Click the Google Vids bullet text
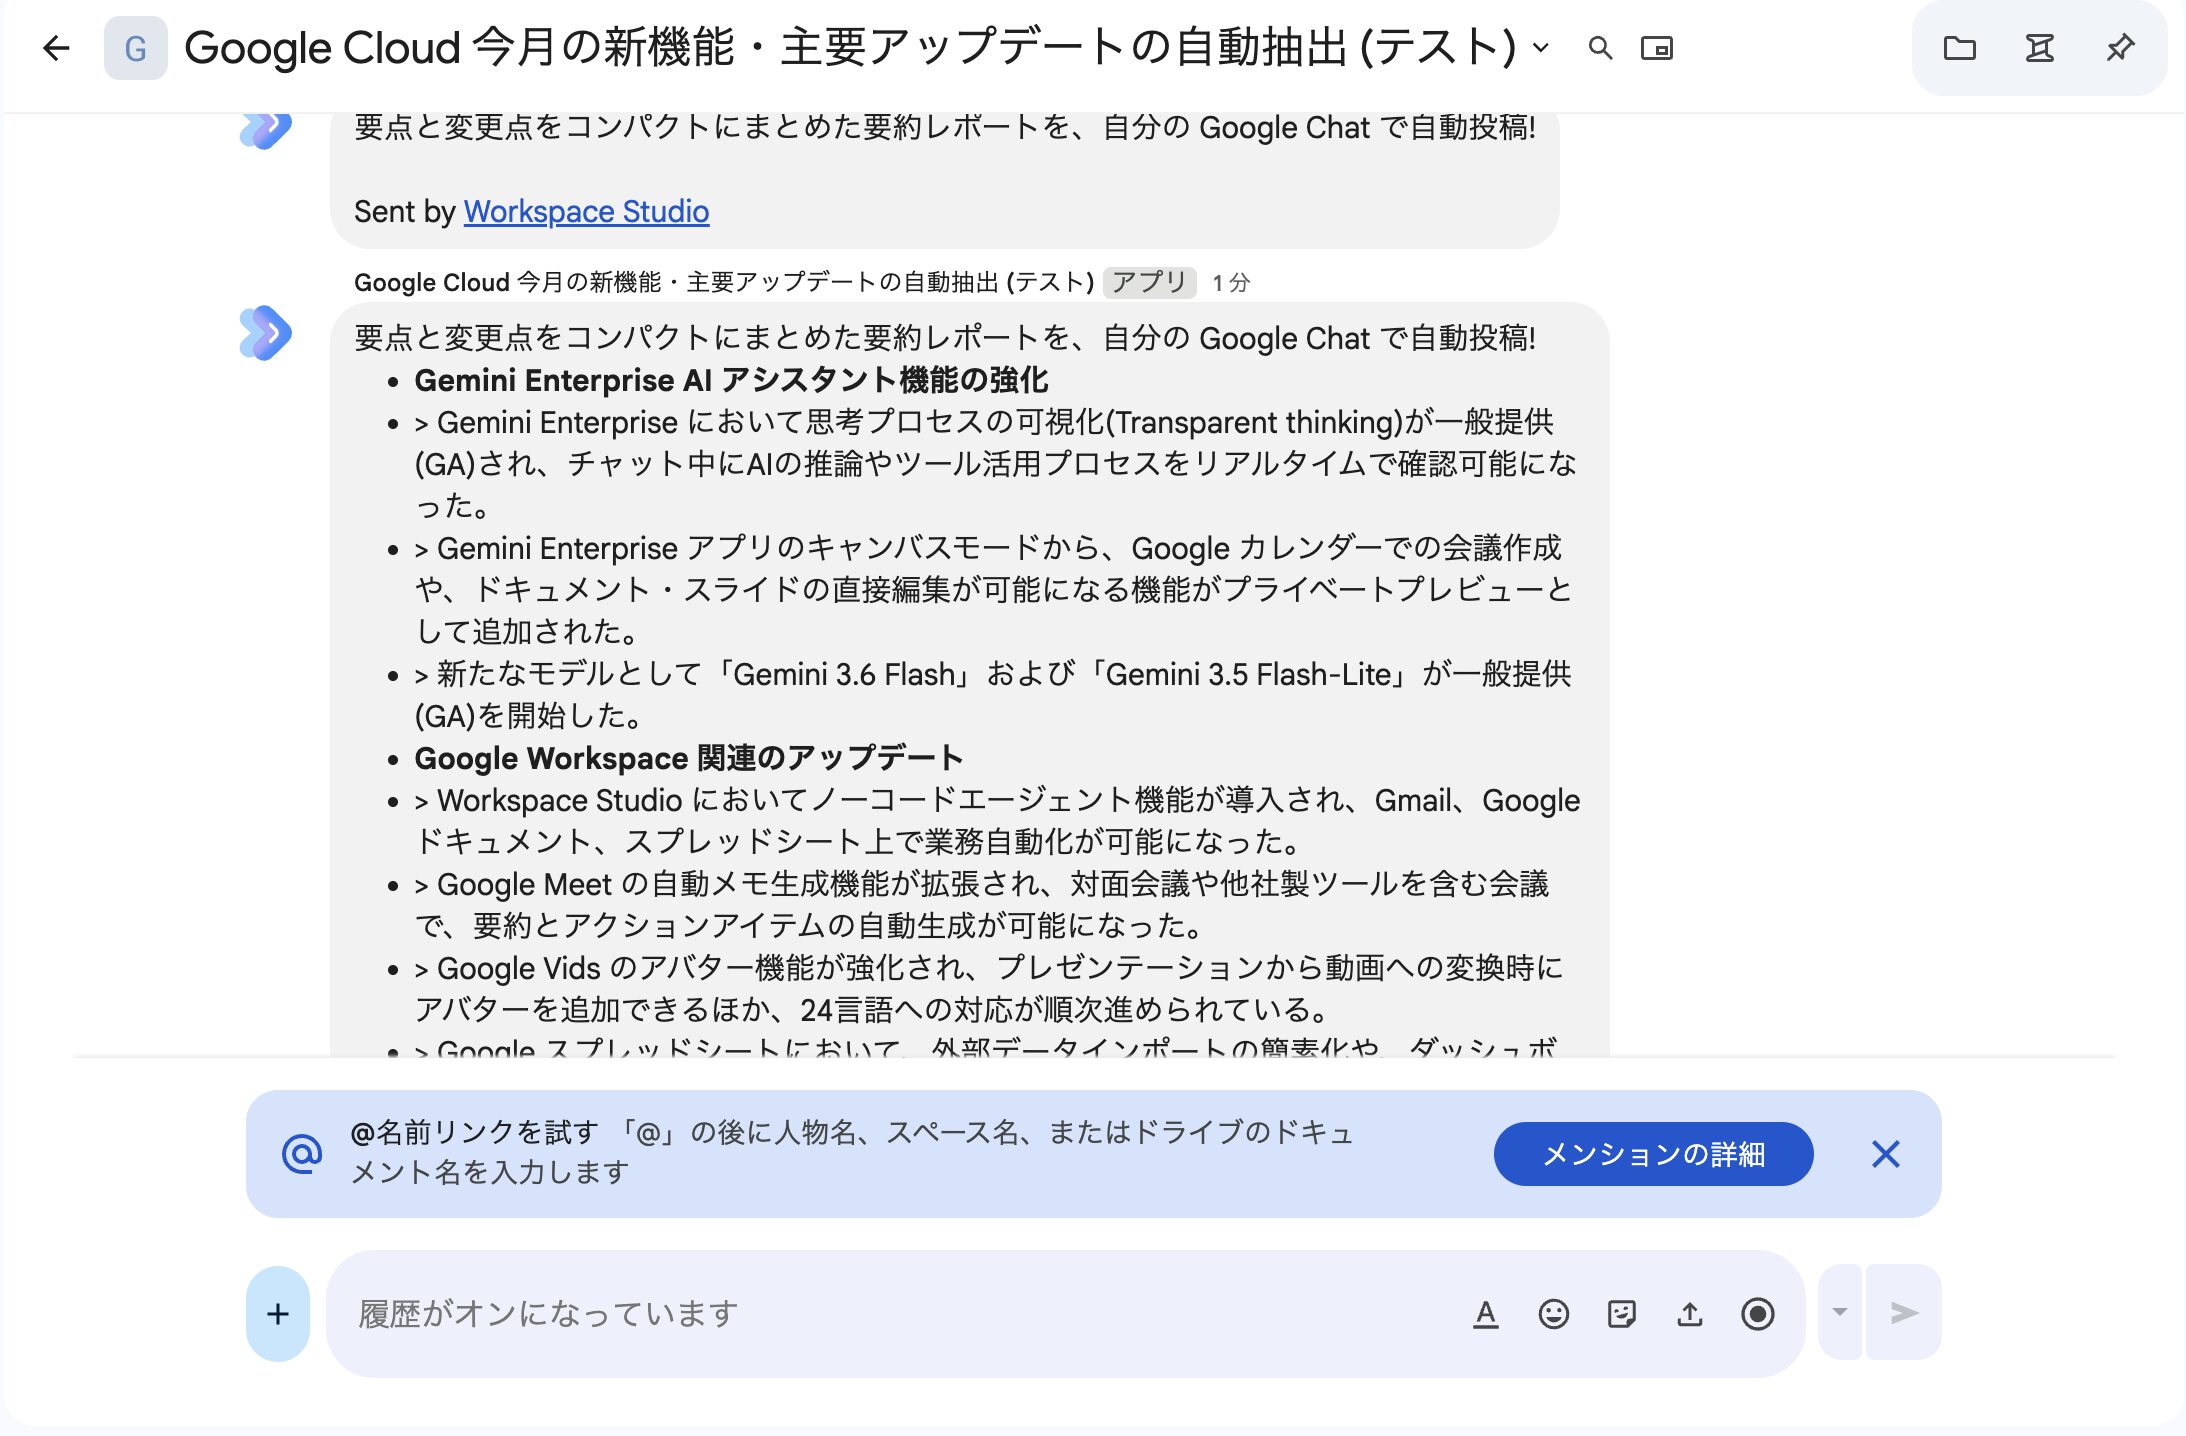The height and width of the screenshot is (1436, 2186). (x=989, y=989)
